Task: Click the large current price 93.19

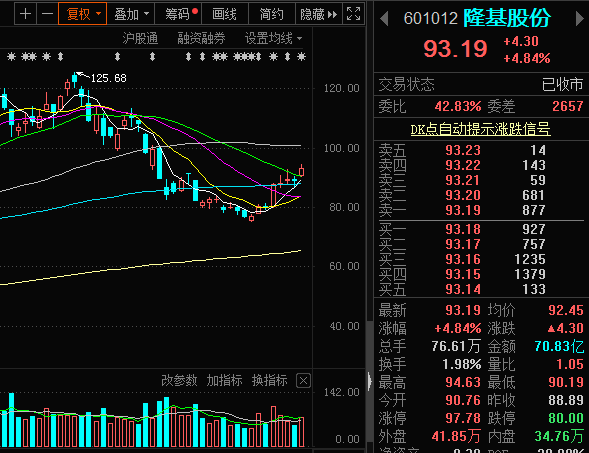Action: pos(455,49)
